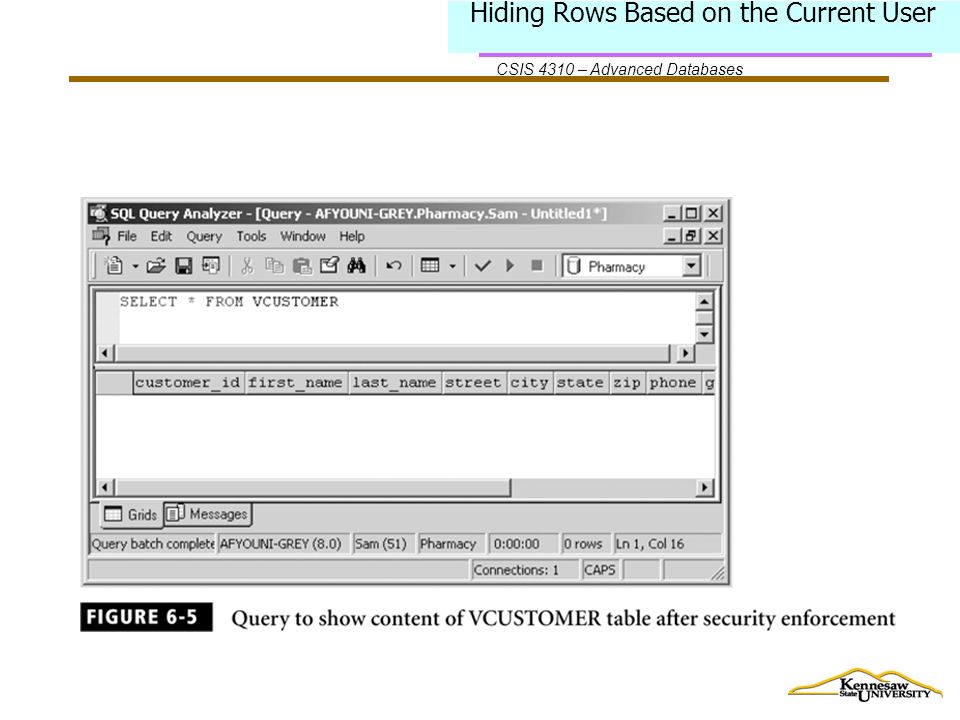The width and height of the screenshot is (960, 720).
Task: Switch to the Messages tab
Action: point(208,514)
